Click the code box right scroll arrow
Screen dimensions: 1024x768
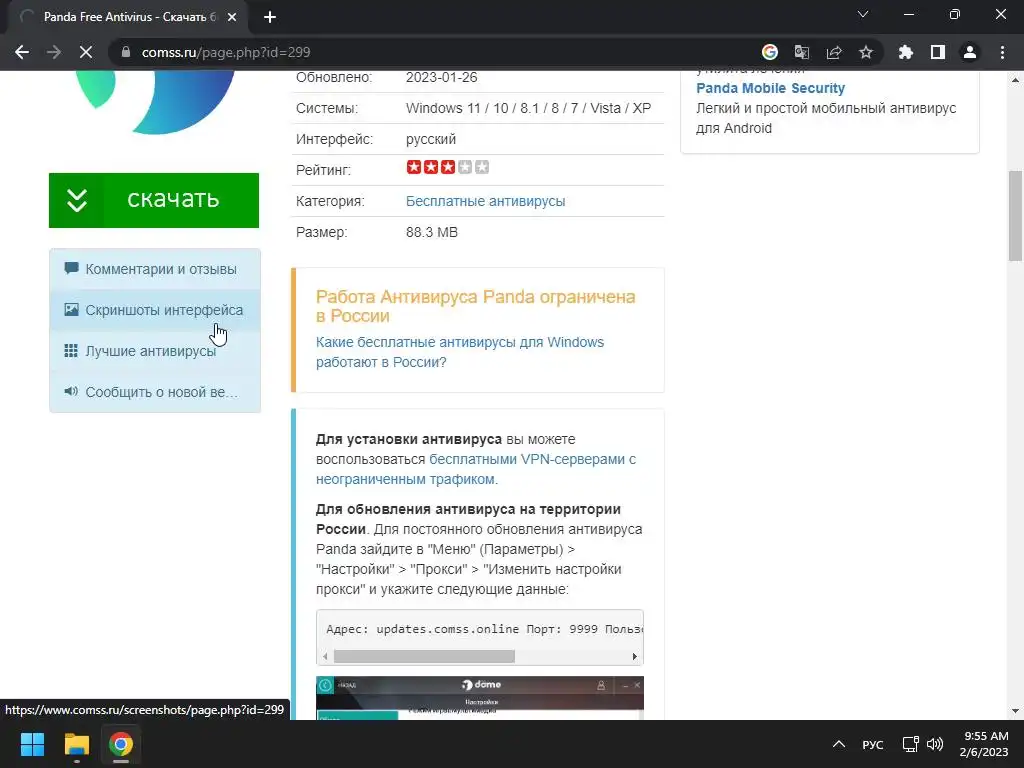coord(635,656)
